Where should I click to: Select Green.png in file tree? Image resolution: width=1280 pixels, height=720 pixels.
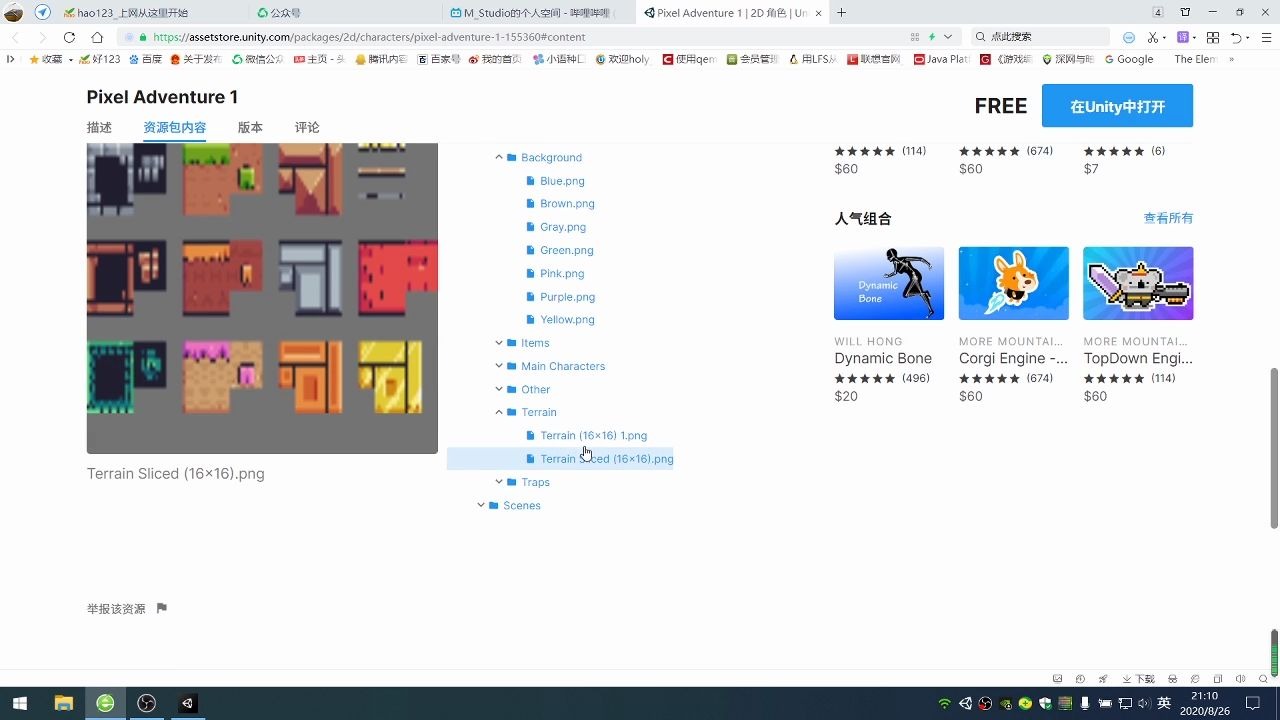567,250
